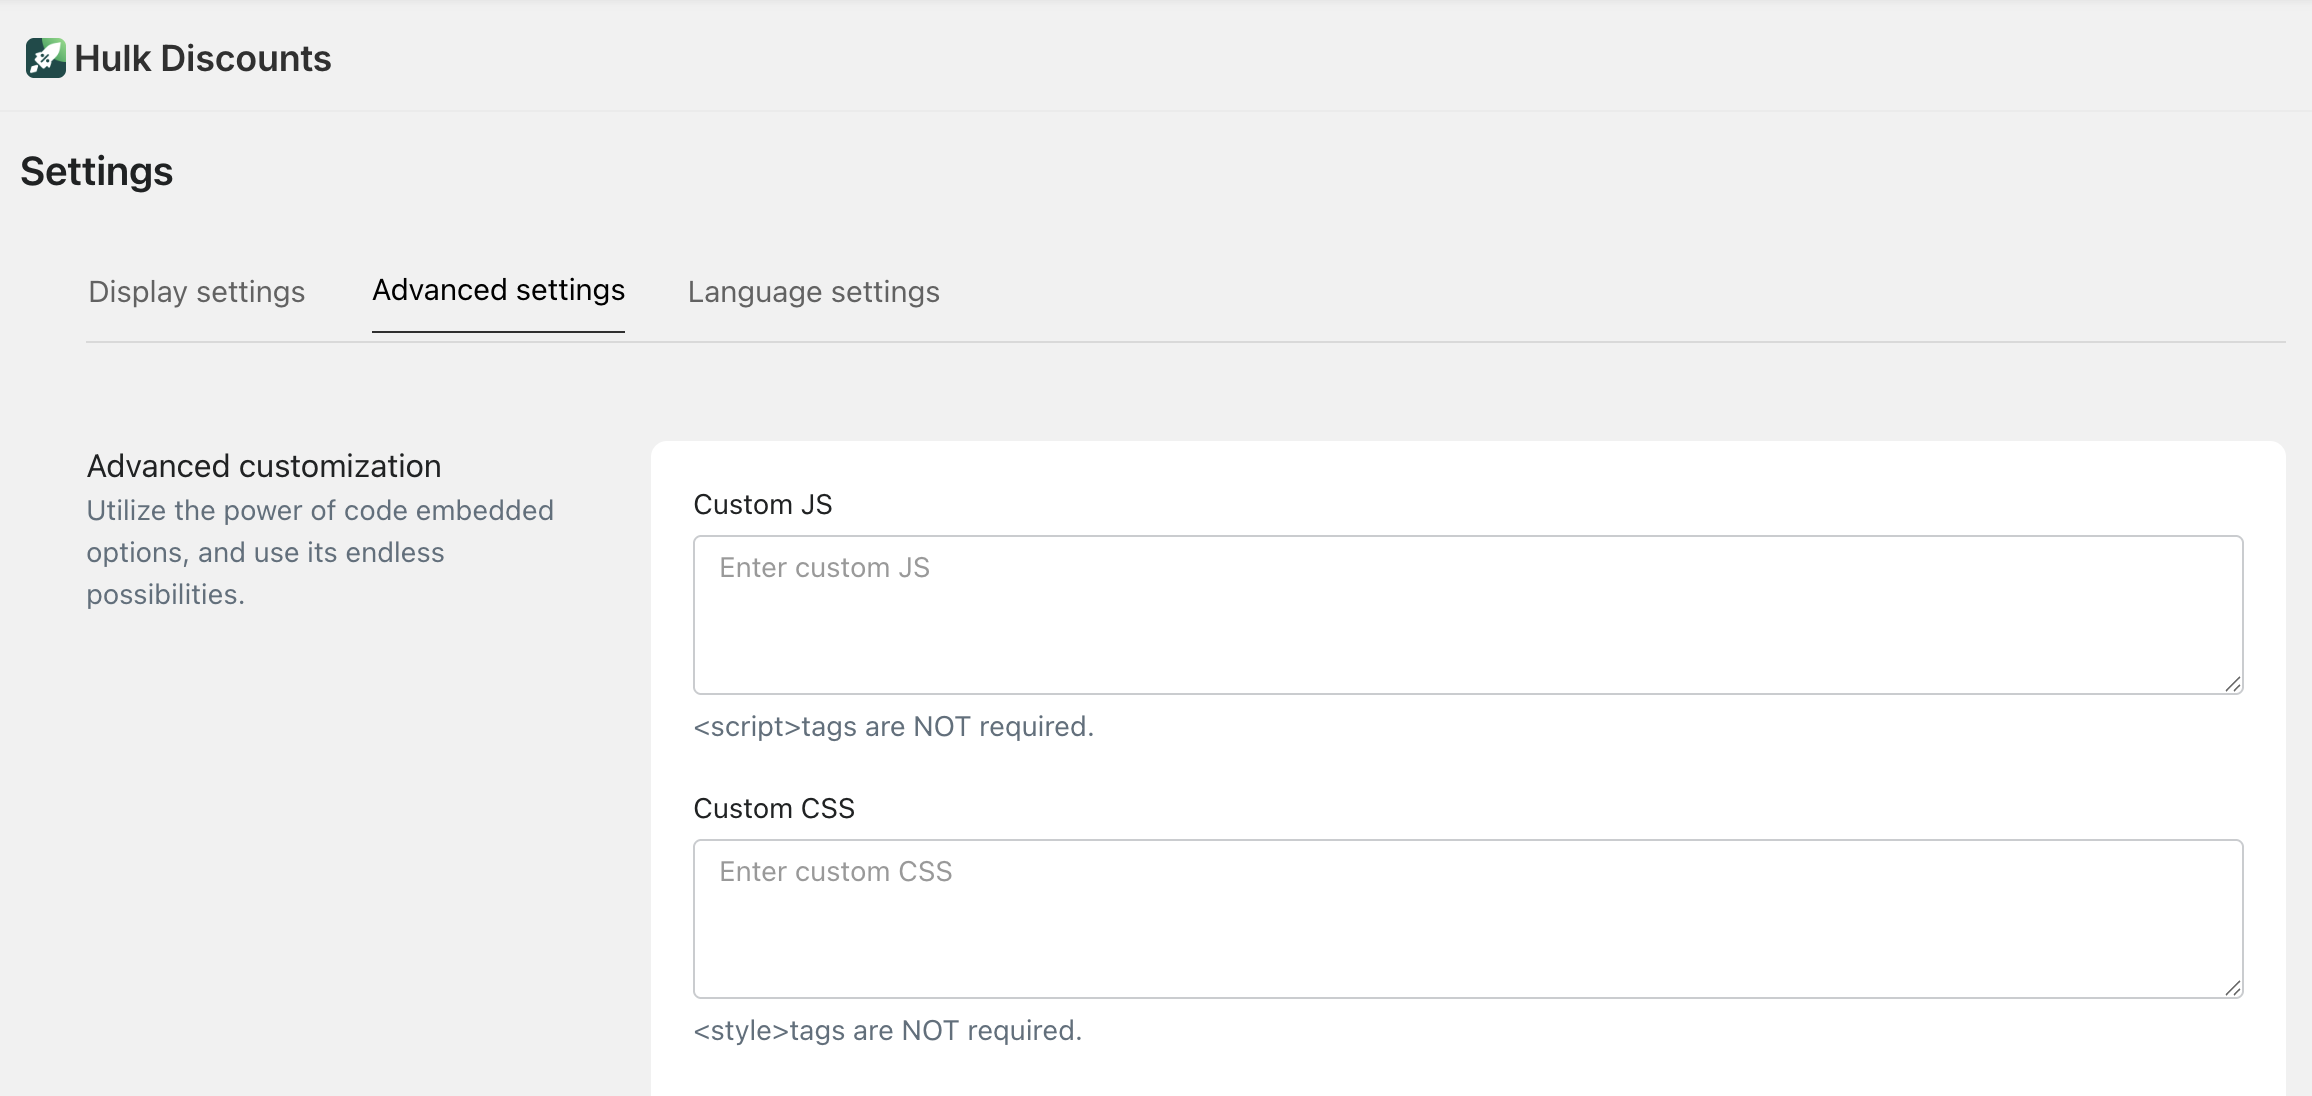
Task: Click the style tags NOT required hint
Action: click(887, 1031)
